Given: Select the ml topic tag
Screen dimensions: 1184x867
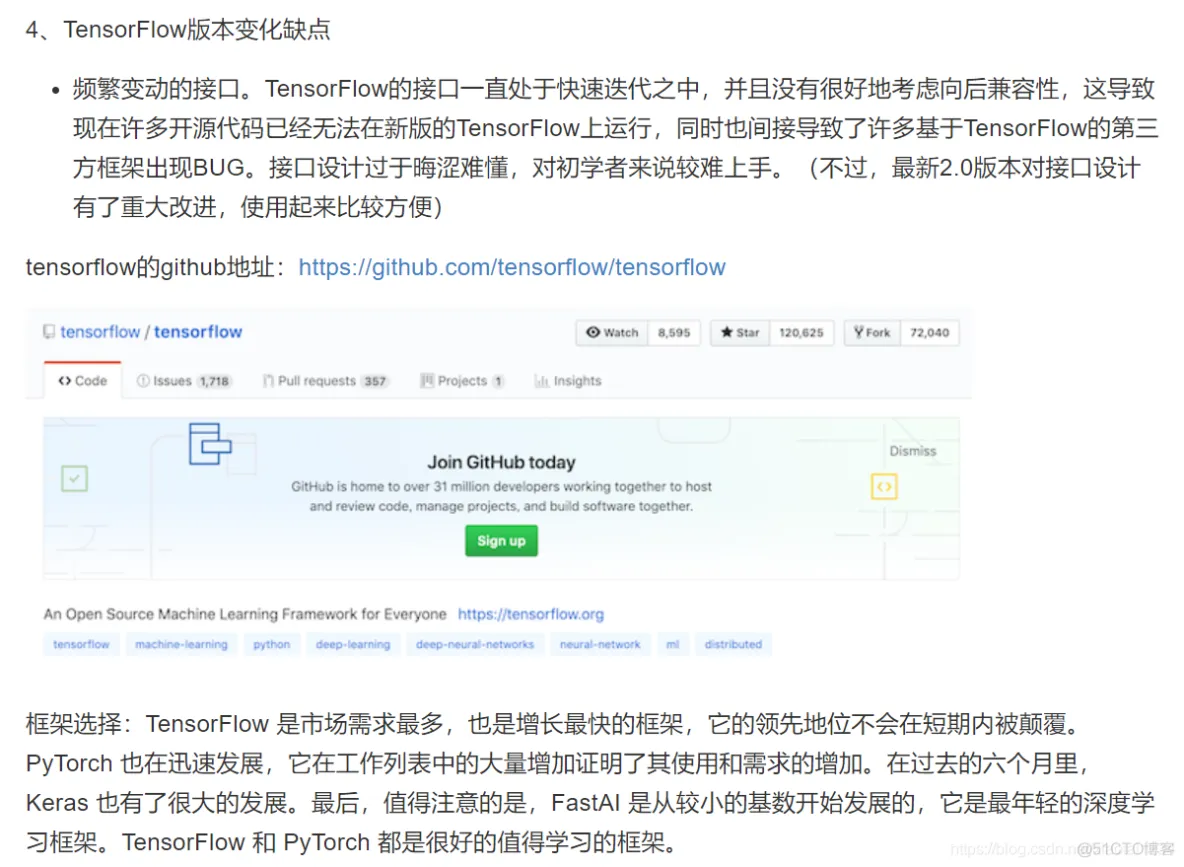Looking at the screenshot, I should point(673,644).
